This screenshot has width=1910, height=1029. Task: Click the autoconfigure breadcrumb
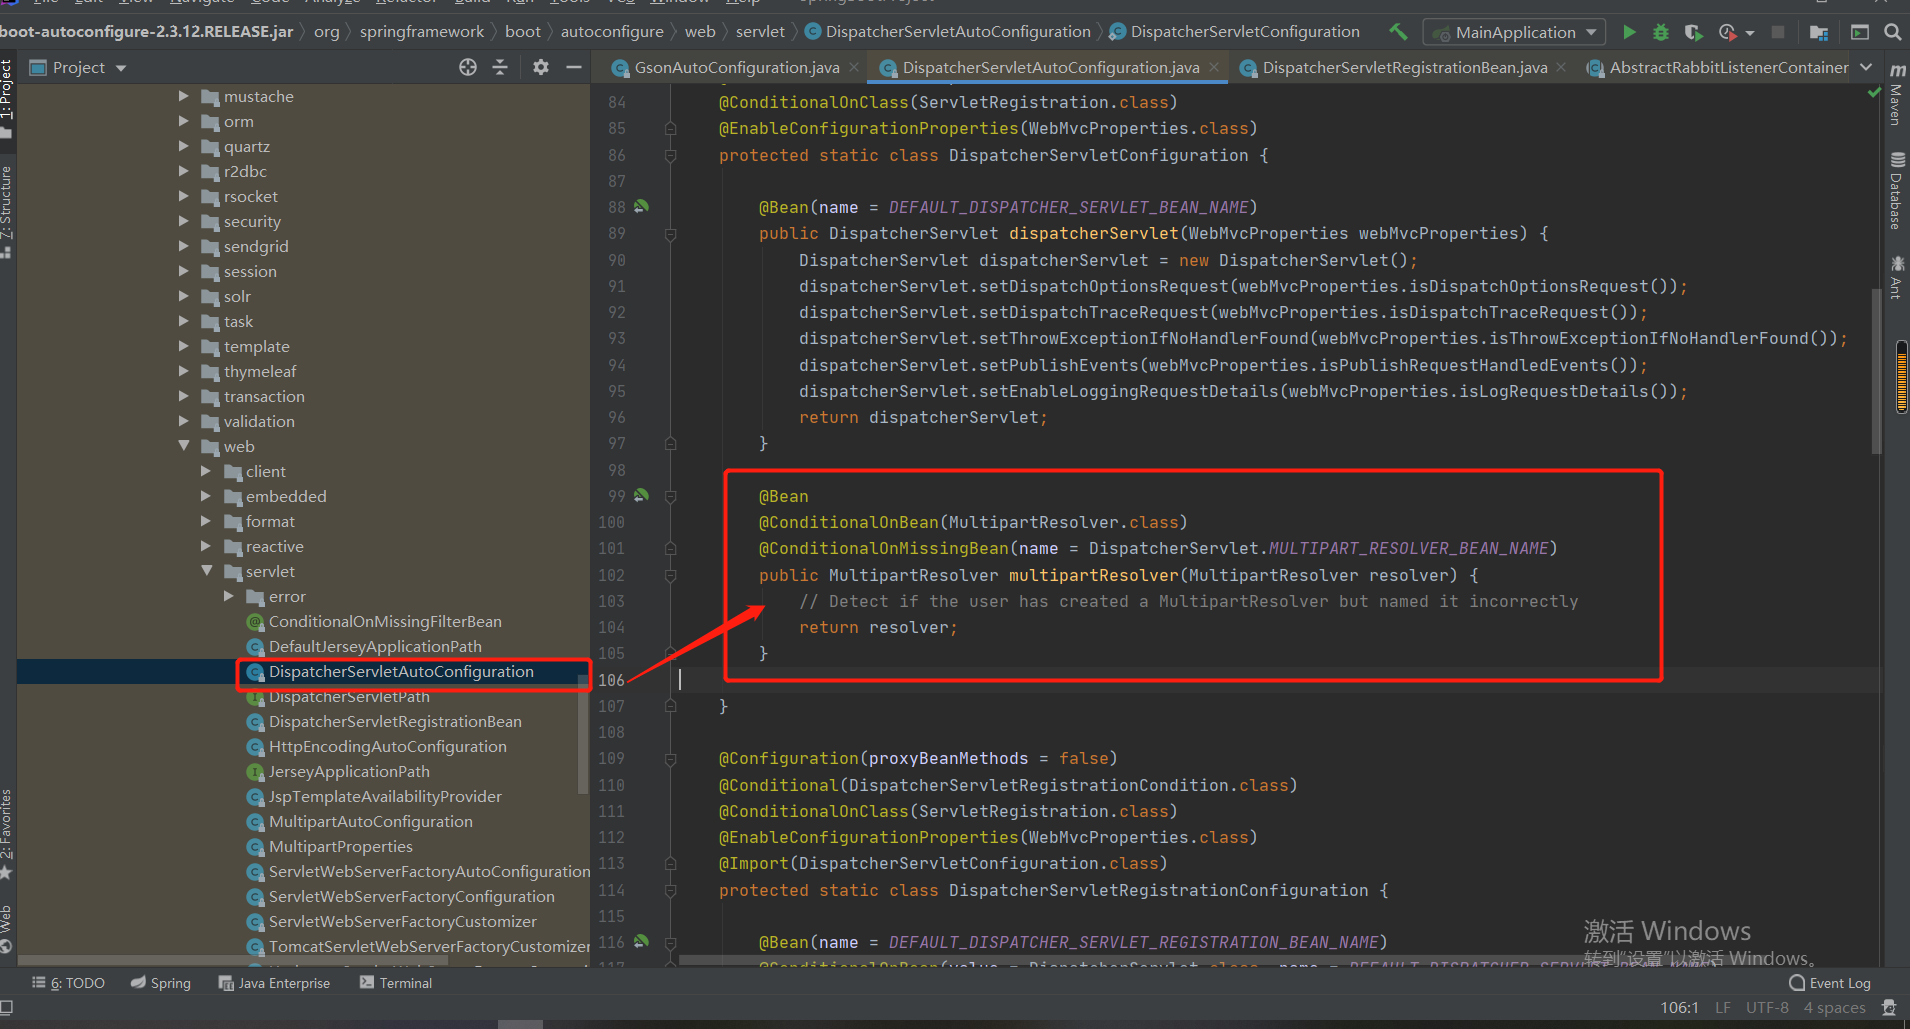click(612, 32)
